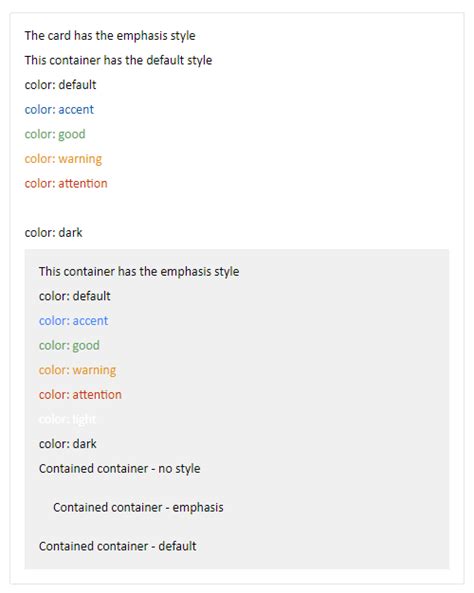Click faint white 'color: light' text
Image resolution: width=474 pixels, height=593 pixels.
67,419
